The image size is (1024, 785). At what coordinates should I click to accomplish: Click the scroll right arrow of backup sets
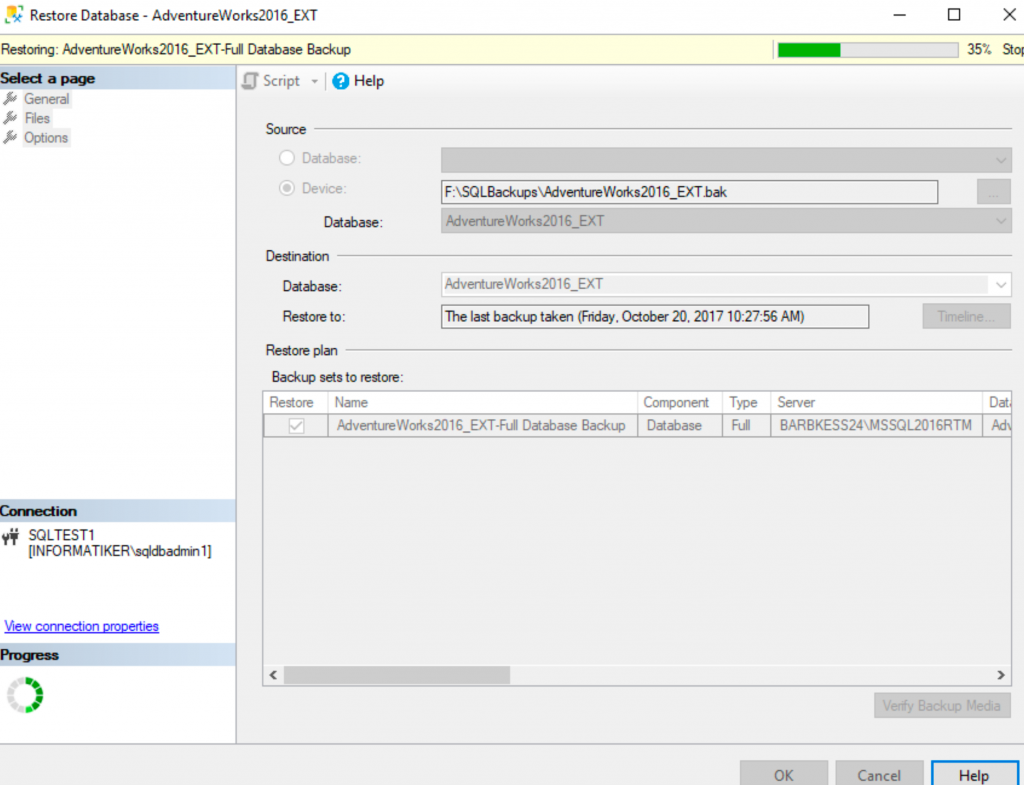click(x=1000, y=675)
